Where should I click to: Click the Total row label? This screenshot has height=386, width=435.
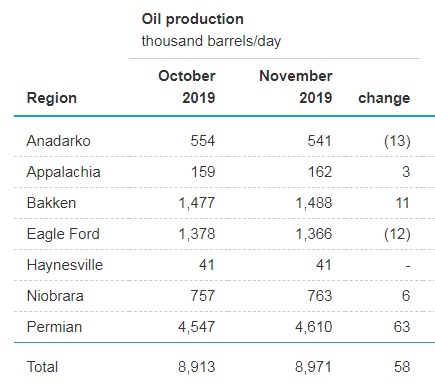pos(42,367)
